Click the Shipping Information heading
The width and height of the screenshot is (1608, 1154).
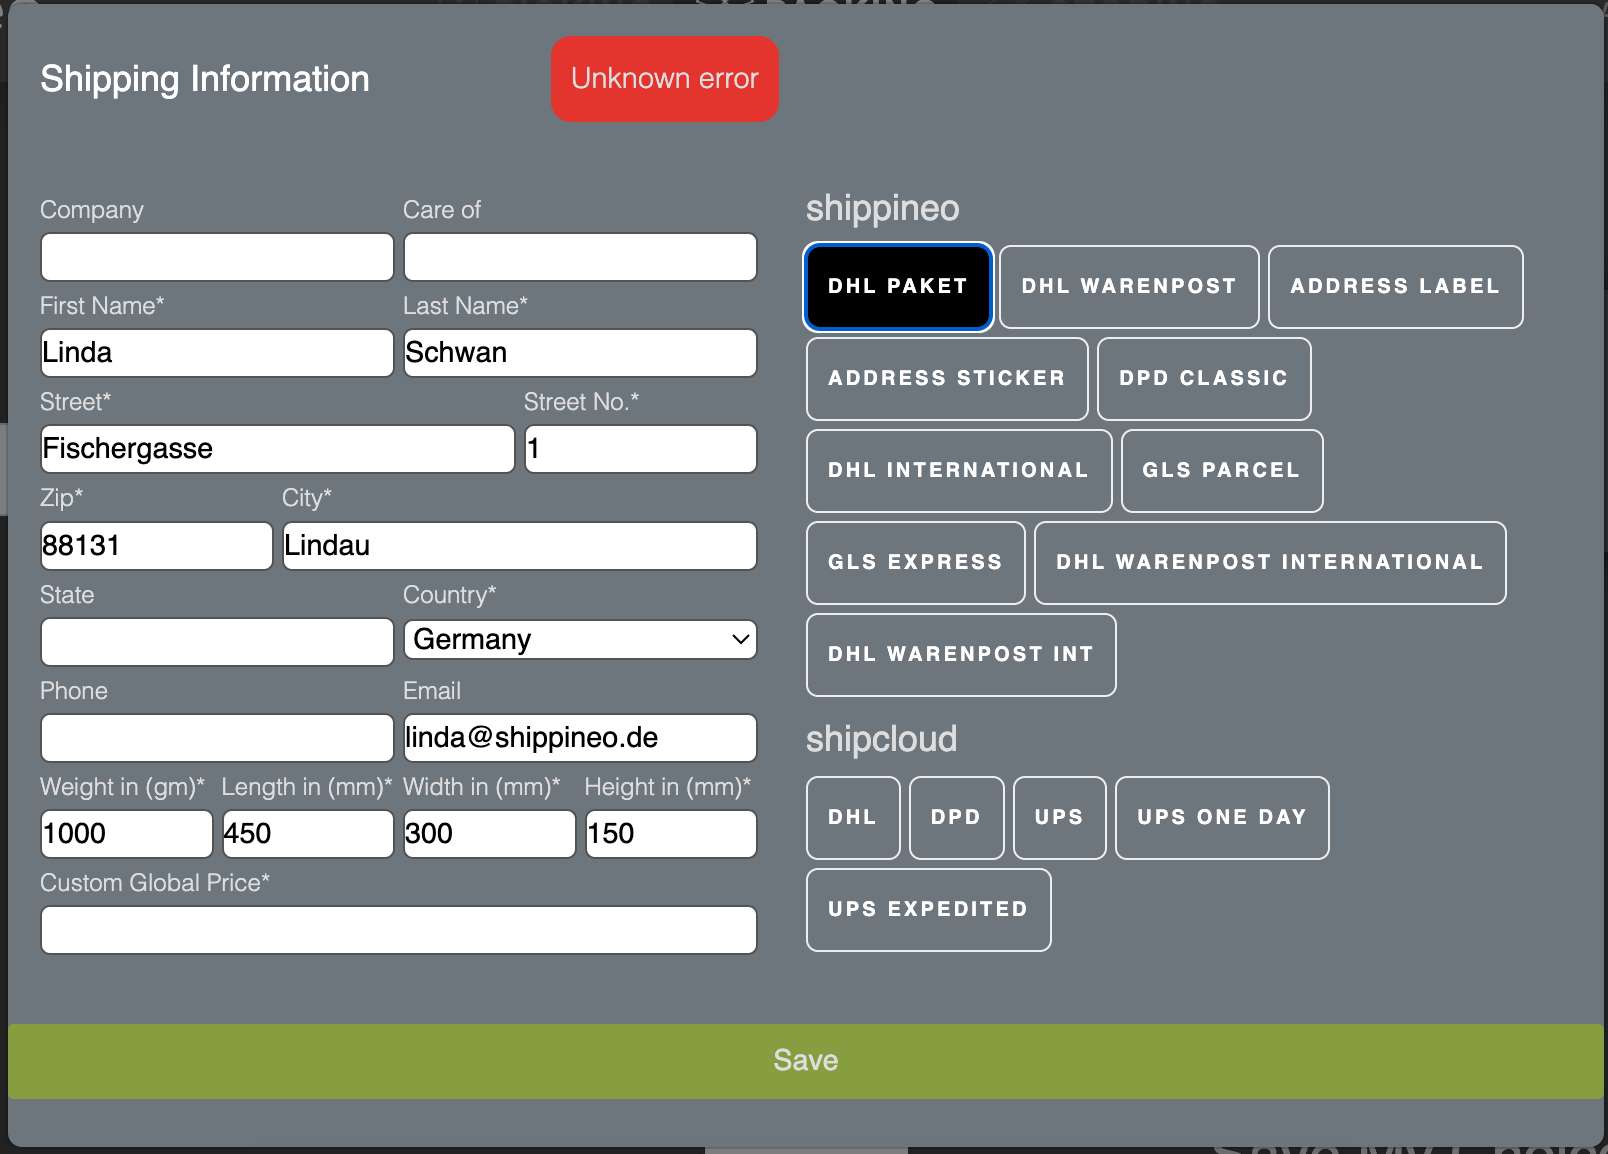[205, 79]
